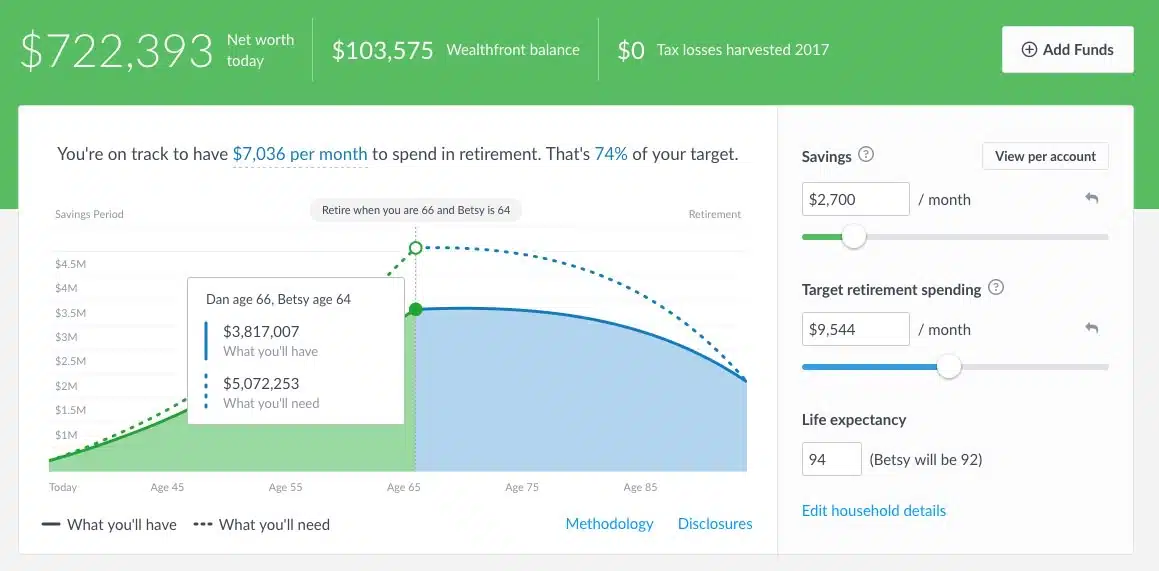Open the Edit household details link
The height and width of the screenshot is (571, 1159).
coord(873,510)
